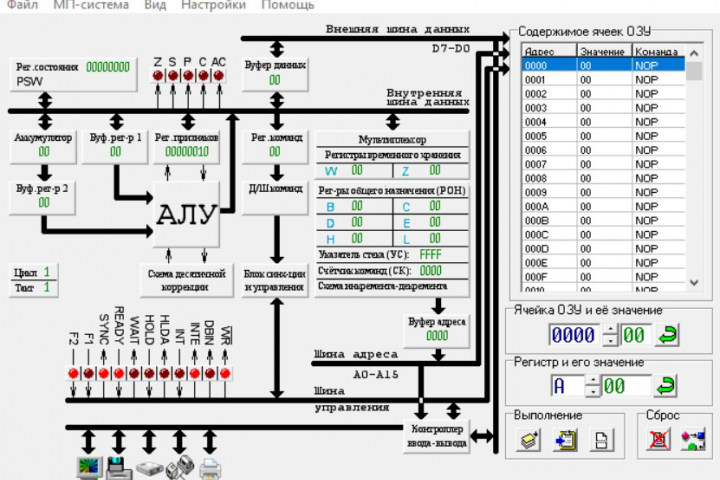The width and height of the screenshot is (720, 480).
Task: Toggle the INTE signal lamp
Action: pyautogui.click(x=195, y=373)
